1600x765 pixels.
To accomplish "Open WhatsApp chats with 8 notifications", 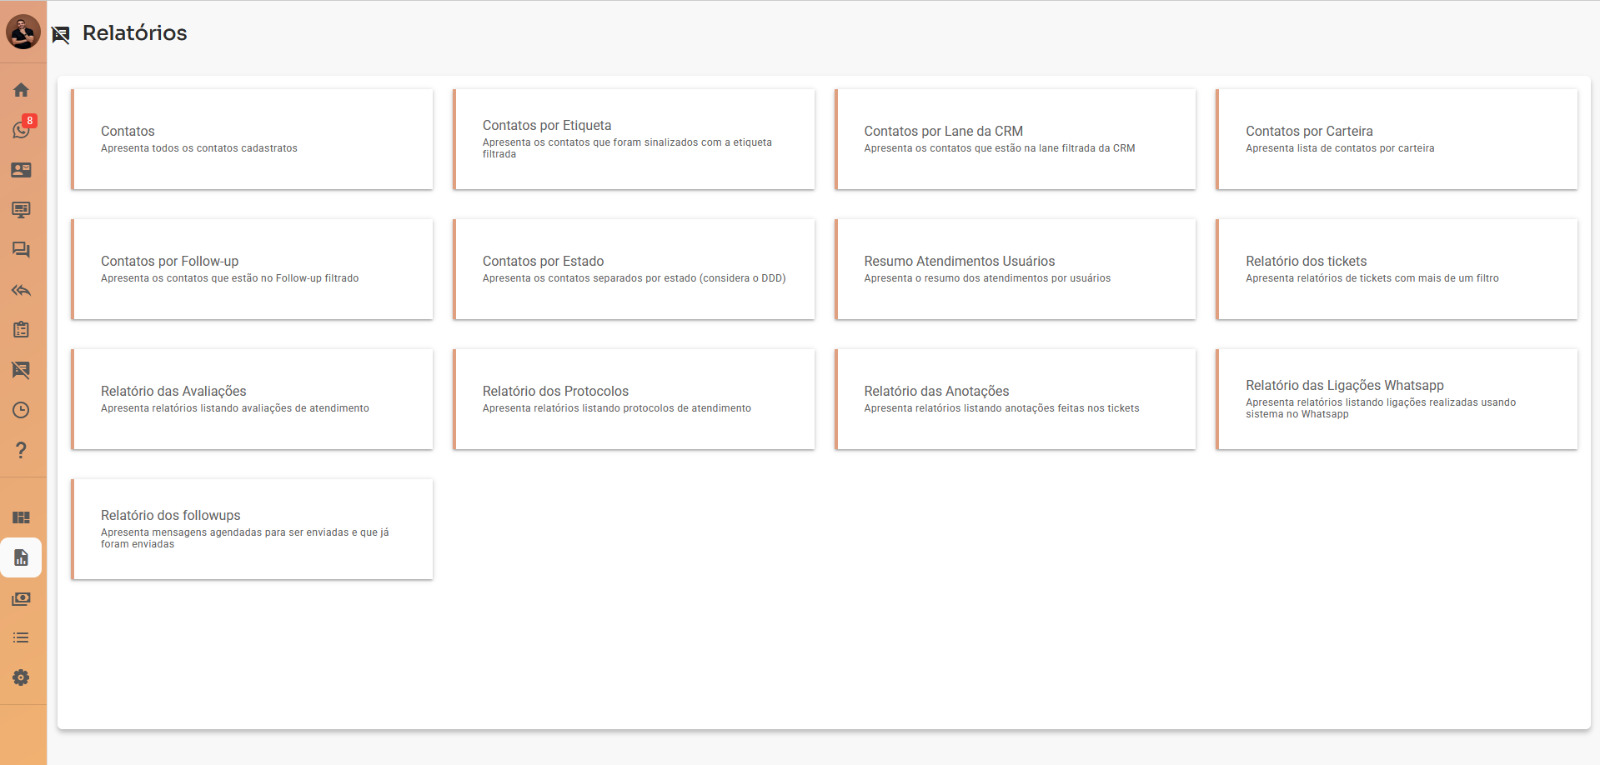I will coord(21,130).
